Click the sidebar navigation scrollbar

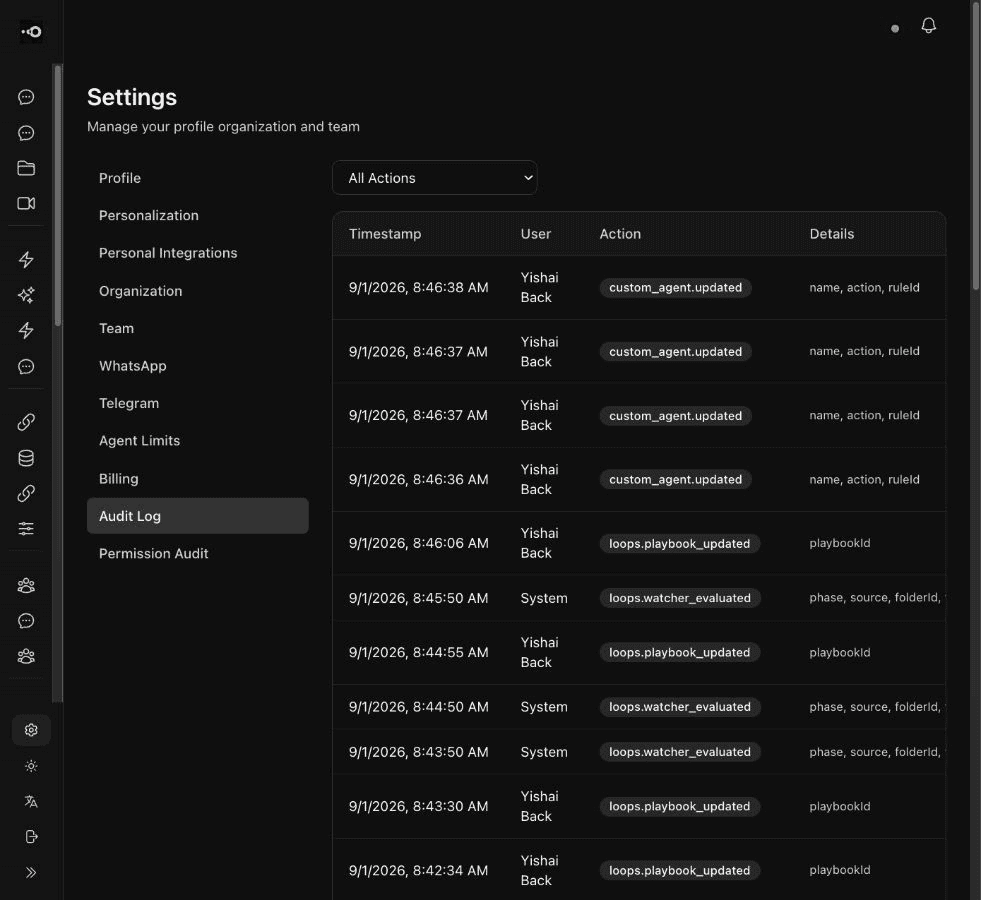tap(58, 195)
